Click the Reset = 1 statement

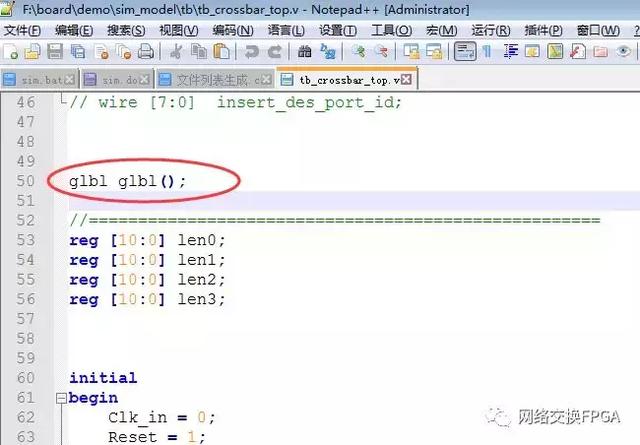(157, 437)
